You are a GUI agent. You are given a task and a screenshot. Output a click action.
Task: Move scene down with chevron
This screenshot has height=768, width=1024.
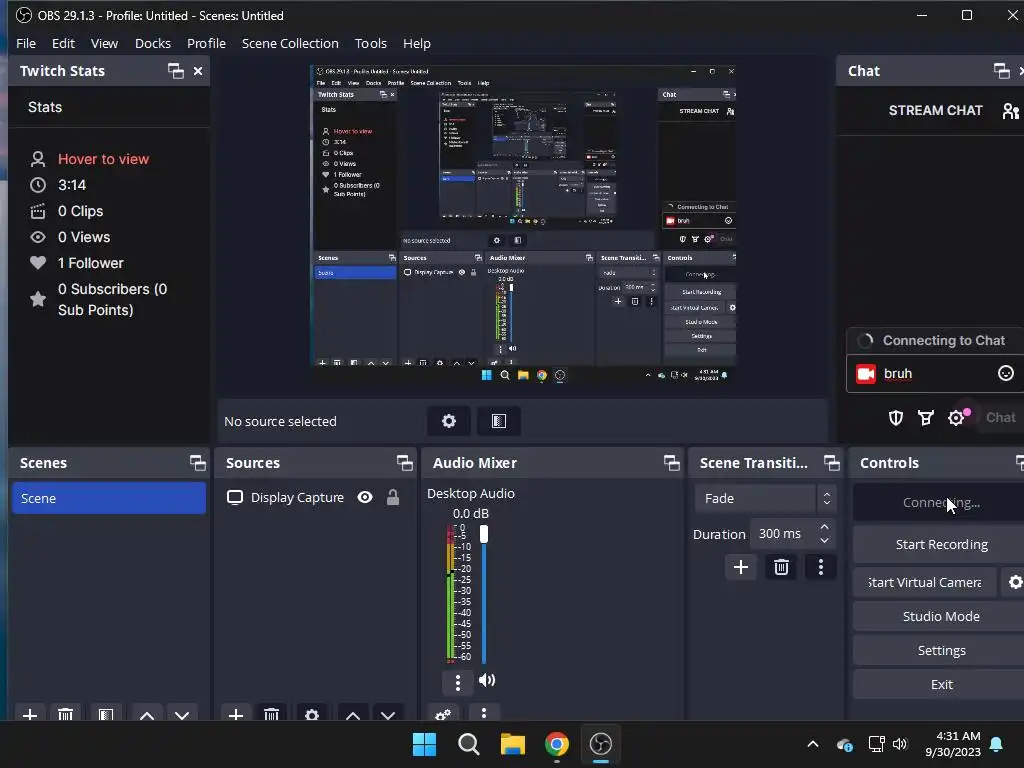[x=182, y=714]
